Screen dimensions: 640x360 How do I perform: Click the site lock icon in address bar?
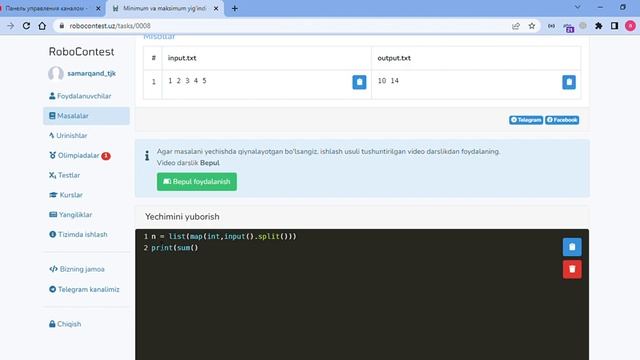(62, 26)
